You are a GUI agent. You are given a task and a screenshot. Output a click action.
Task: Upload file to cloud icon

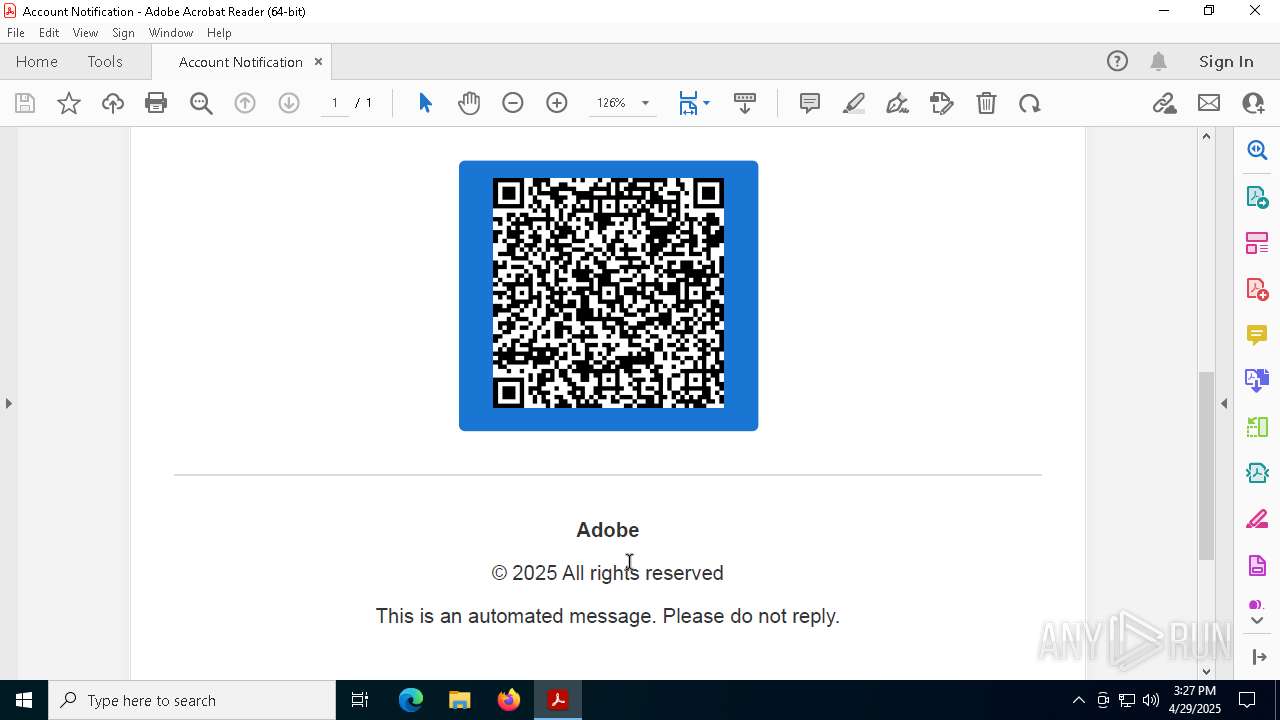coord(113,103)
